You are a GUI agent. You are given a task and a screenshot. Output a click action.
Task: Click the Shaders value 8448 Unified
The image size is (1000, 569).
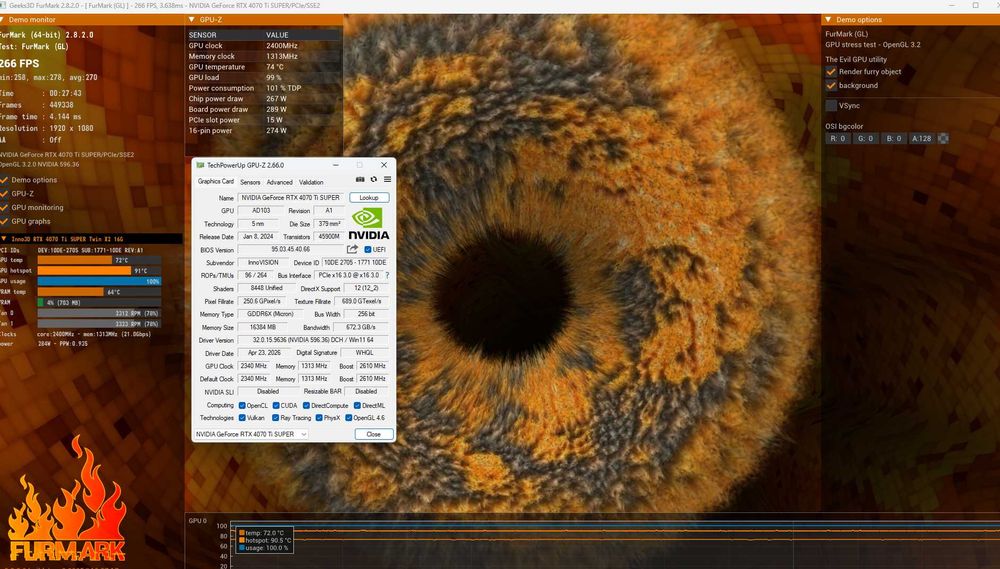click(x=266, y=288)
